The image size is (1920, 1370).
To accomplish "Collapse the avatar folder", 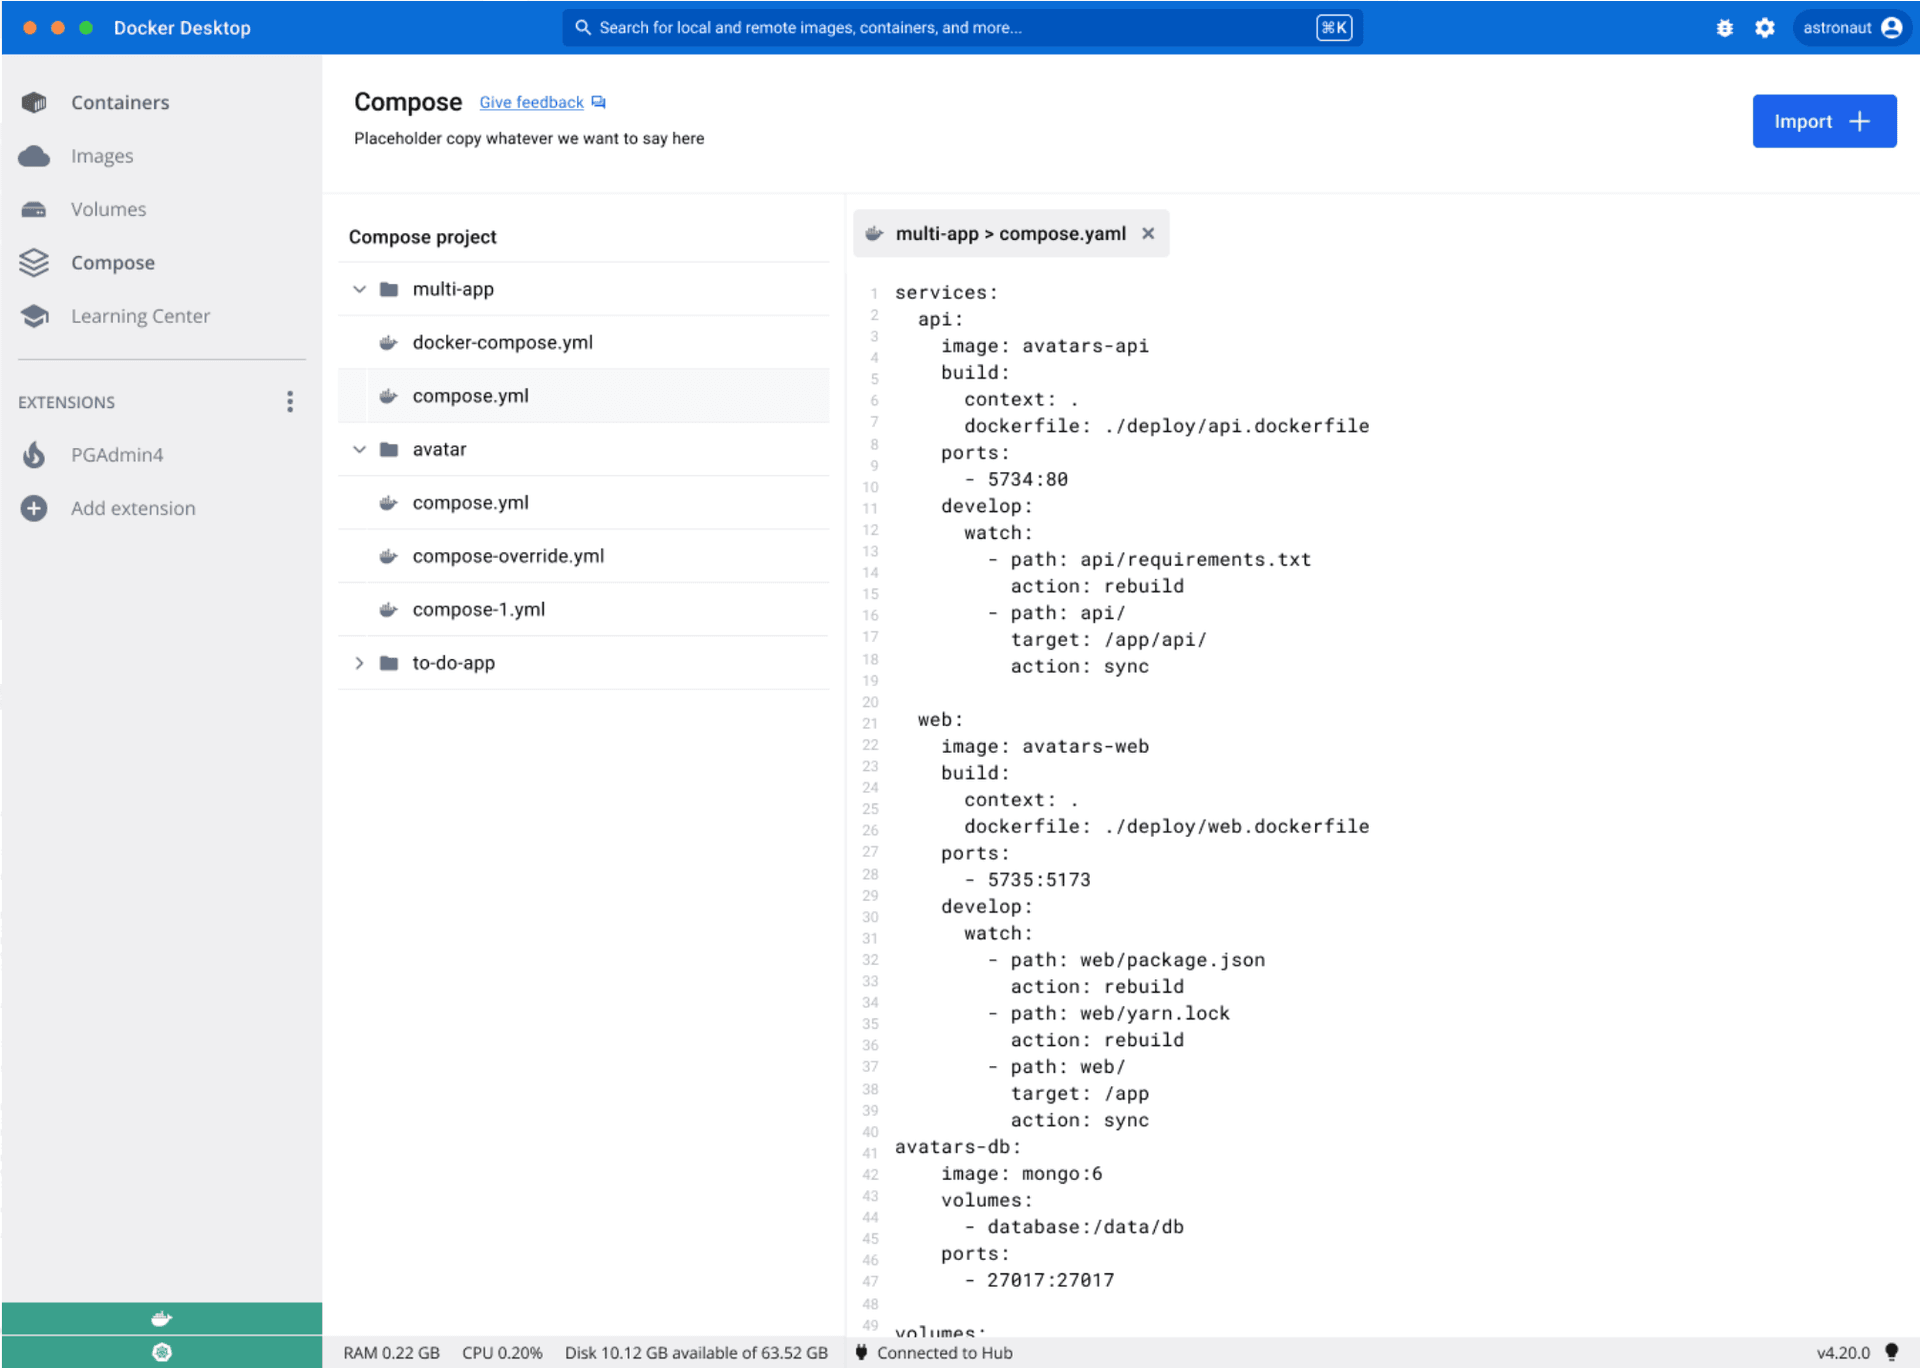I will [x=359, y=449].
